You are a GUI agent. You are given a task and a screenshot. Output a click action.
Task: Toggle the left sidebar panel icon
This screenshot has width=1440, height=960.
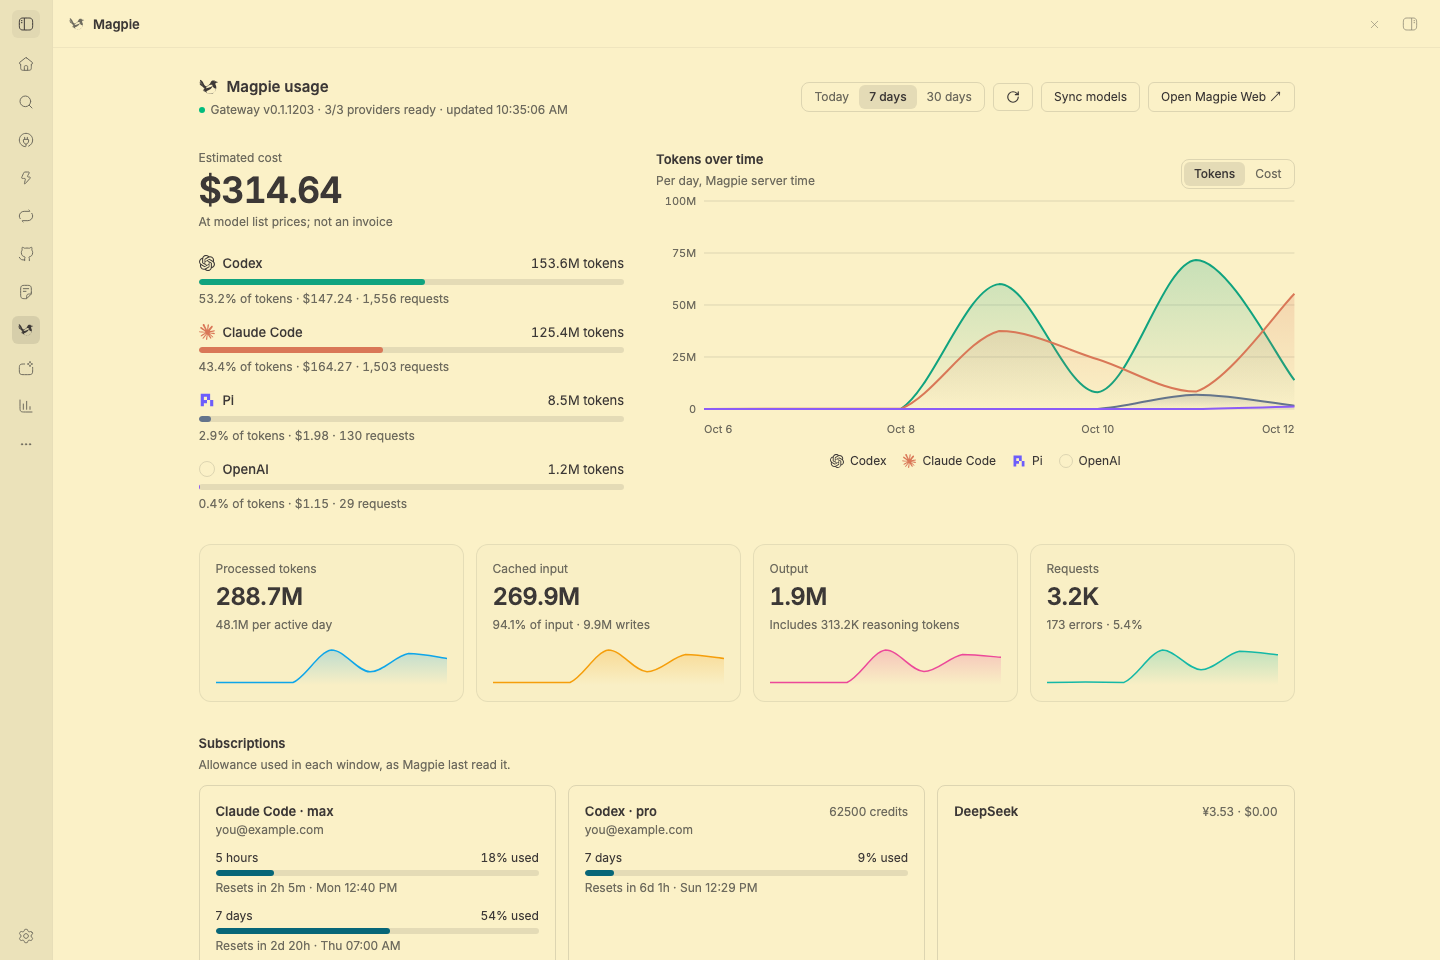coord(26,24)
